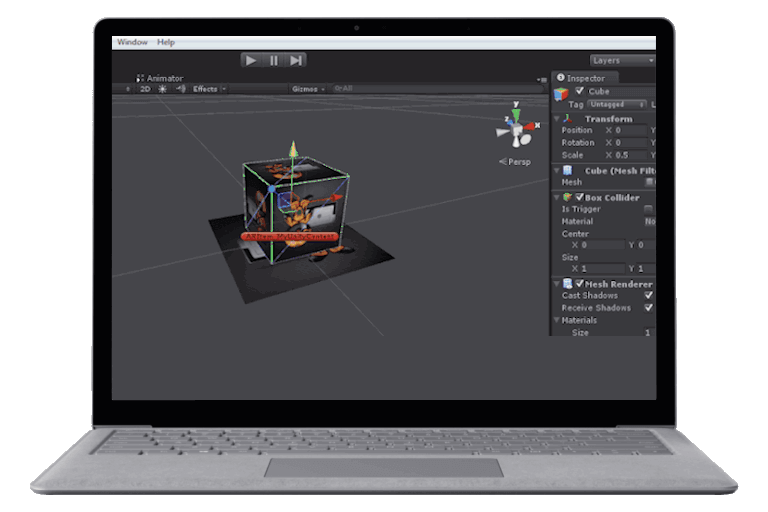Image resolution: width=768 pixels, height=512 pixels.
Task: Click the Step frame button
Action: pyautogui.click(x=296, y=60)
